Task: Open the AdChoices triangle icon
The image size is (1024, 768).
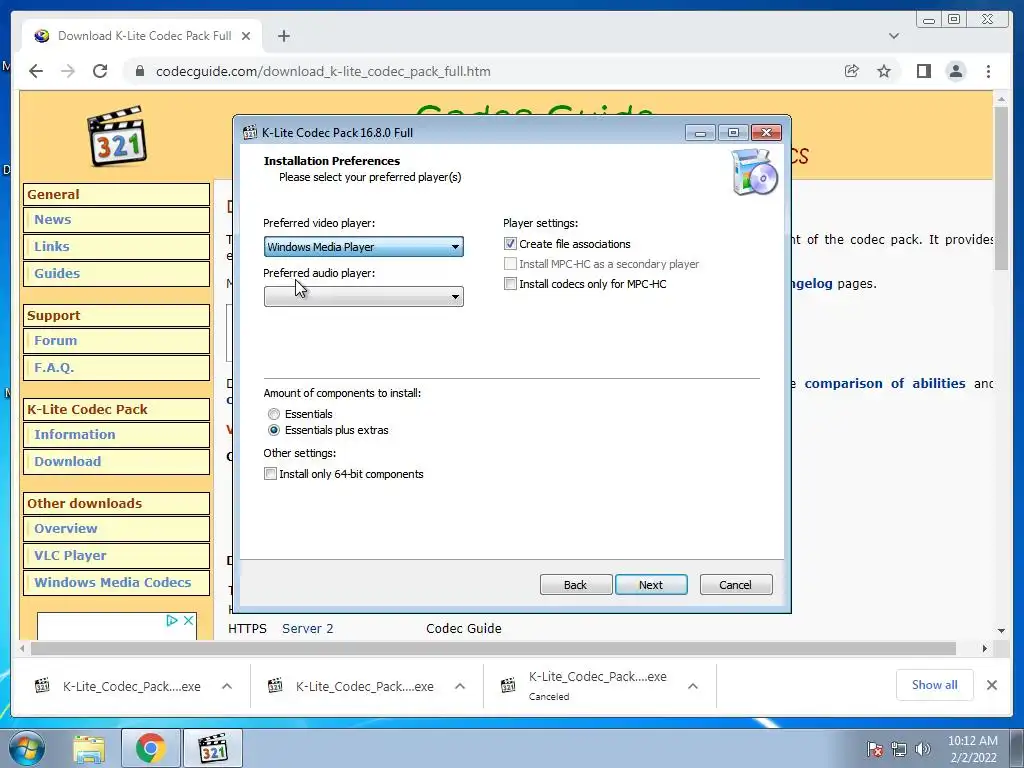Action: pos(172,620)
